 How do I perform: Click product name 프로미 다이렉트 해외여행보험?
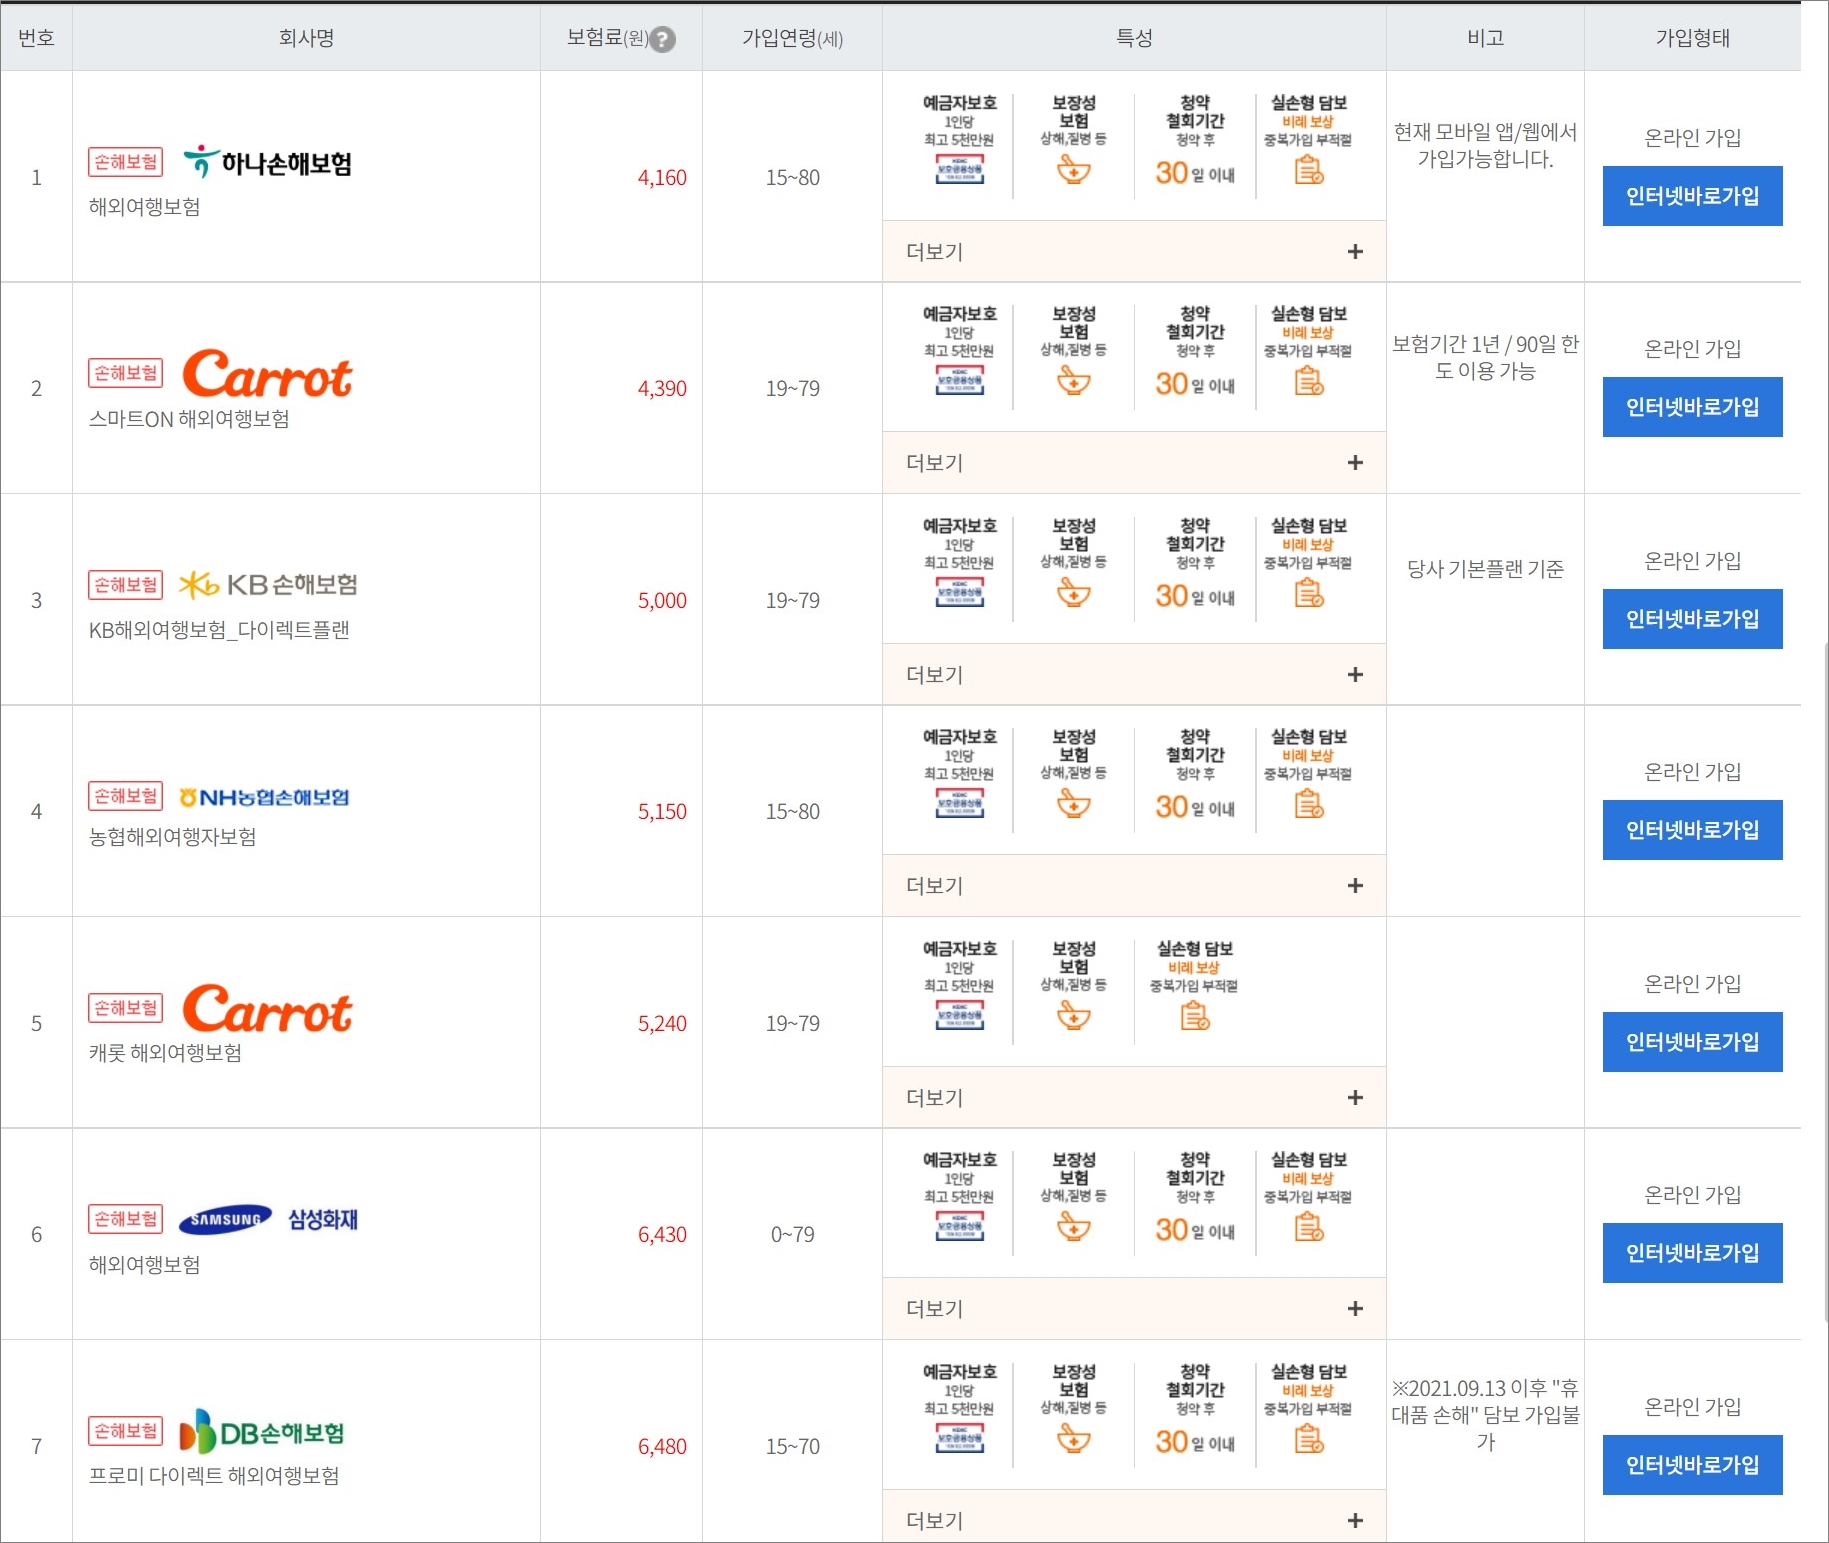(214, 1476)
